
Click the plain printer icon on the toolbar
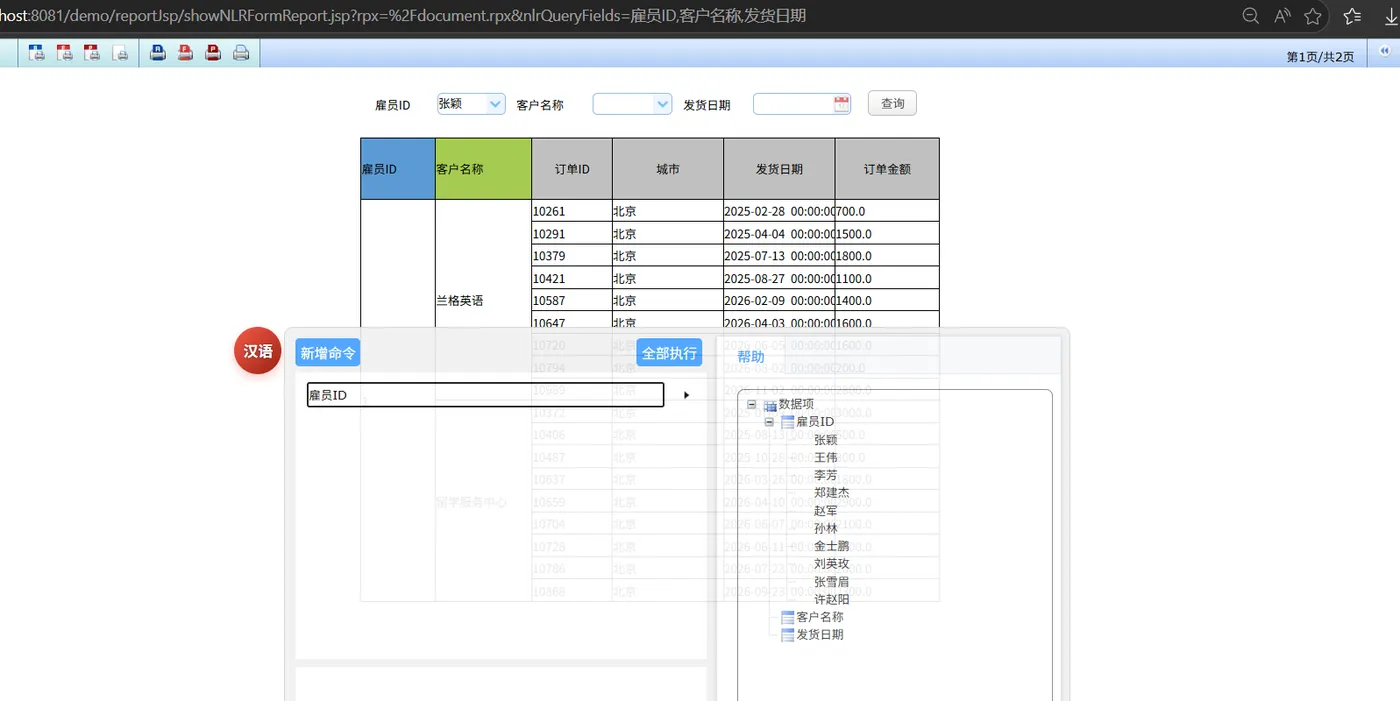[241, 53]
